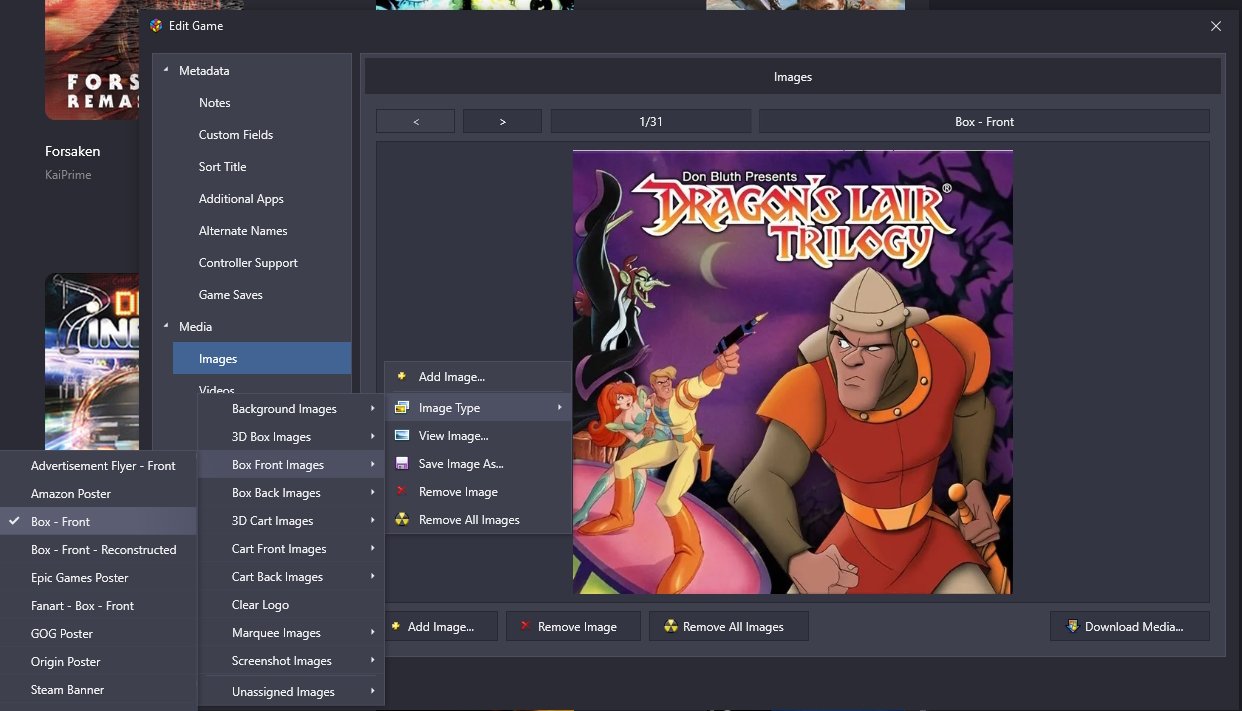Click the Image Type icon in the context menu
This screenshot has width=1242, height=711.
(401, 408)
